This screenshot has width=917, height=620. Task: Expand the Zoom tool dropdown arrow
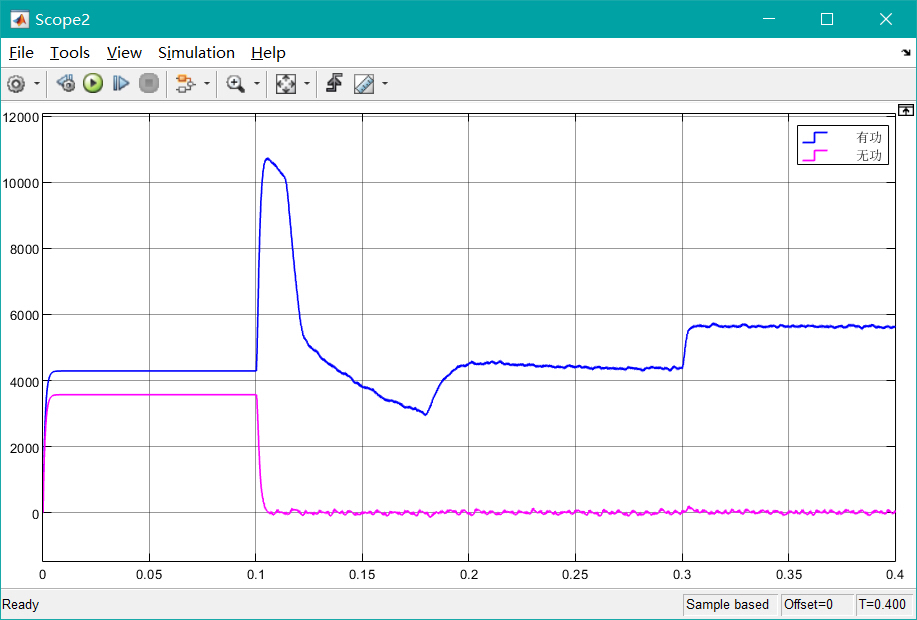[x=256, y=84]
